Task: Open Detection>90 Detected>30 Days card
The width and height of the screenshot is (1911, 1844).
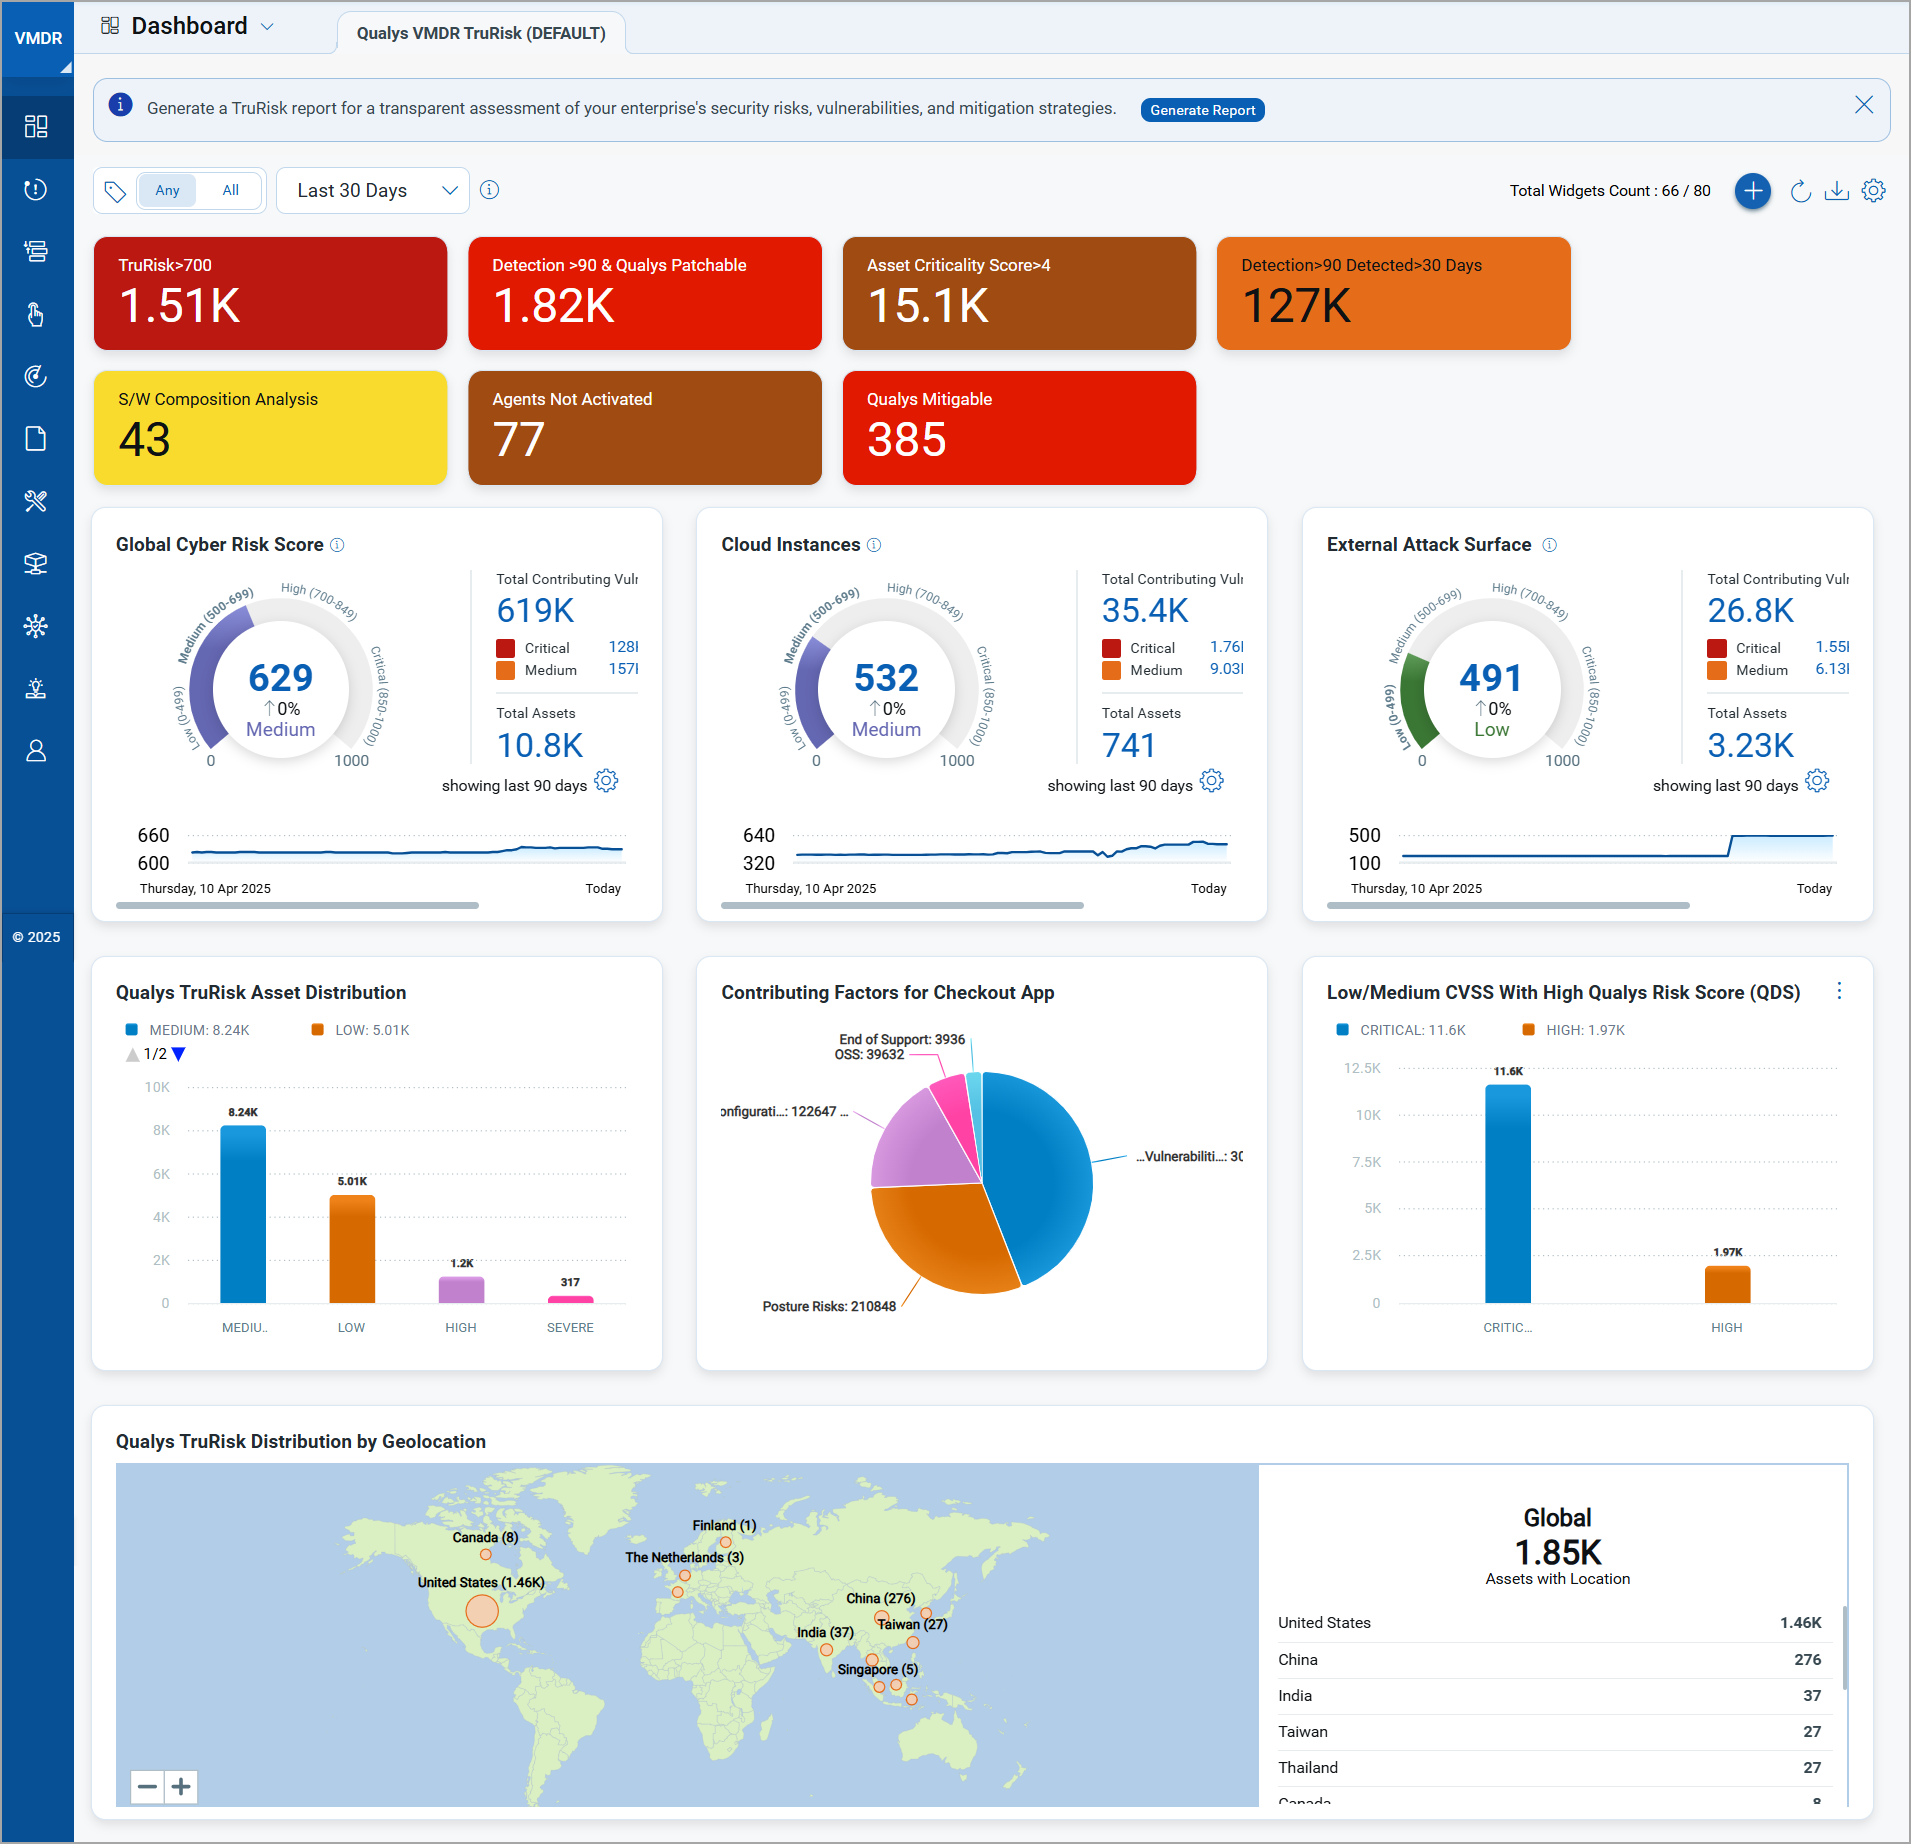Action: click(x=1394, y=293)
